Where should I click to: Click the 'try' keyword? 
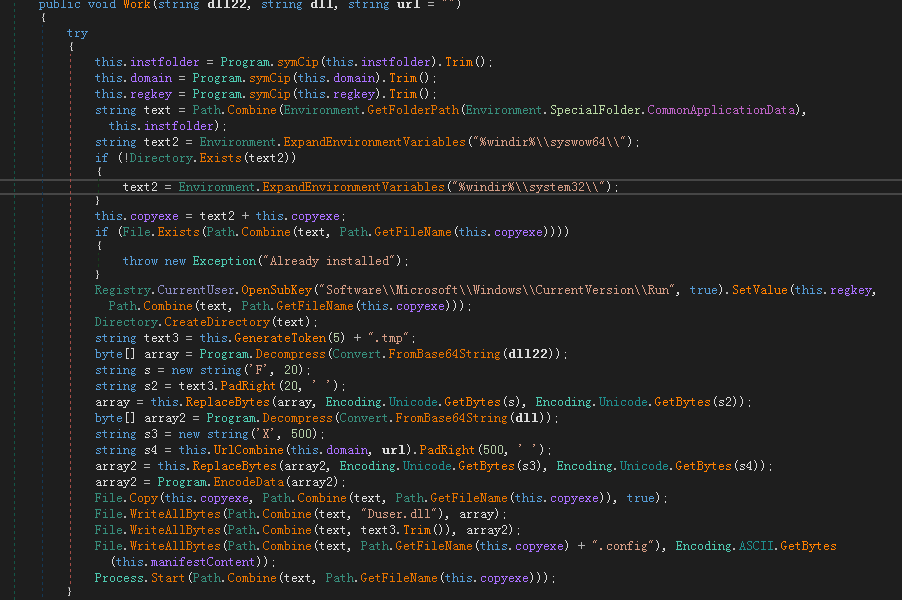77,33
